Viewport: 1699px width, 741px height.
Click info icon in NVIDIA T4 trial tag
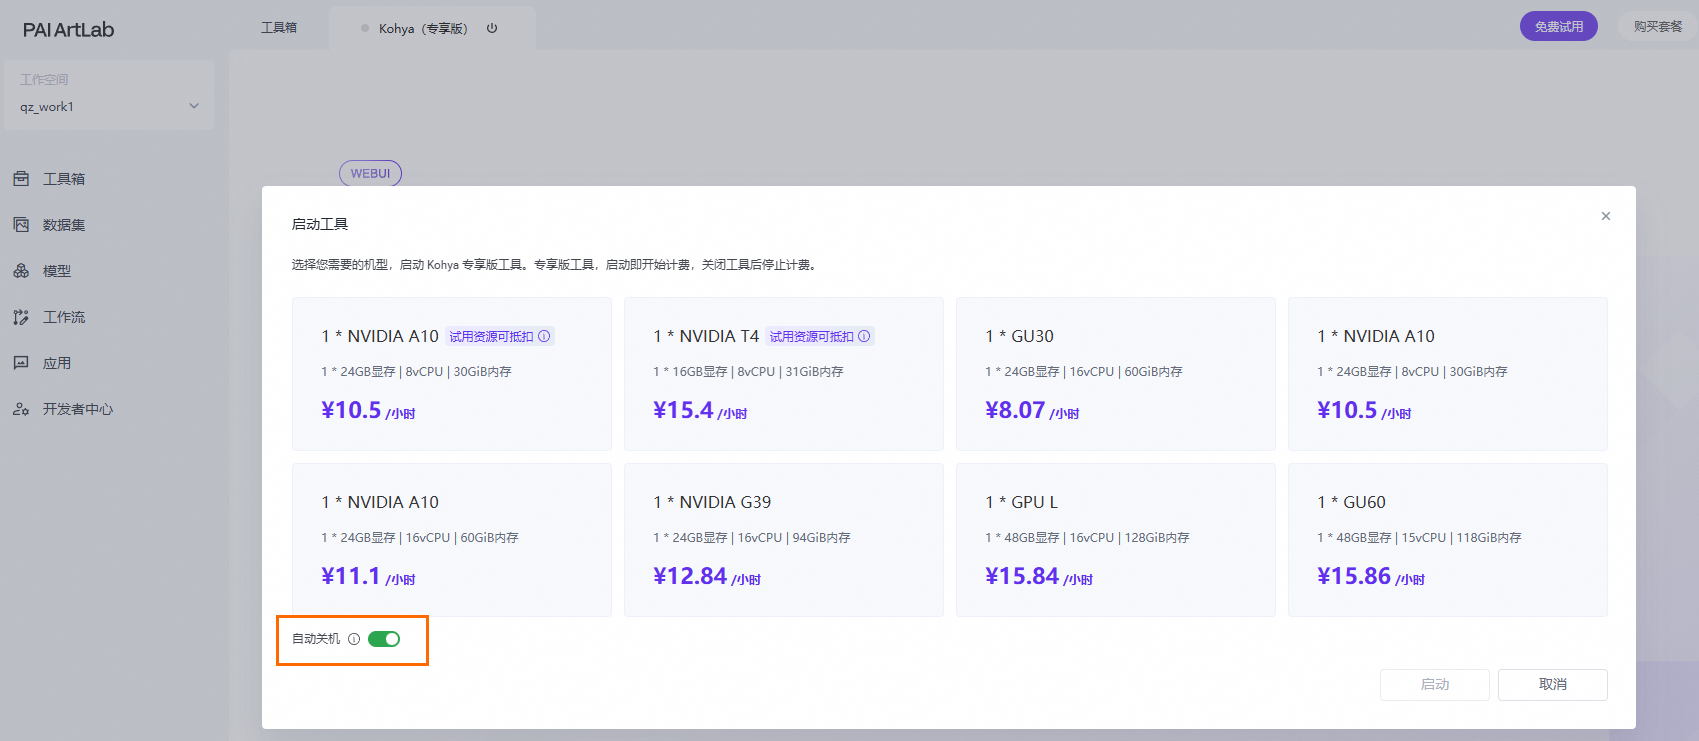point(864,336)
